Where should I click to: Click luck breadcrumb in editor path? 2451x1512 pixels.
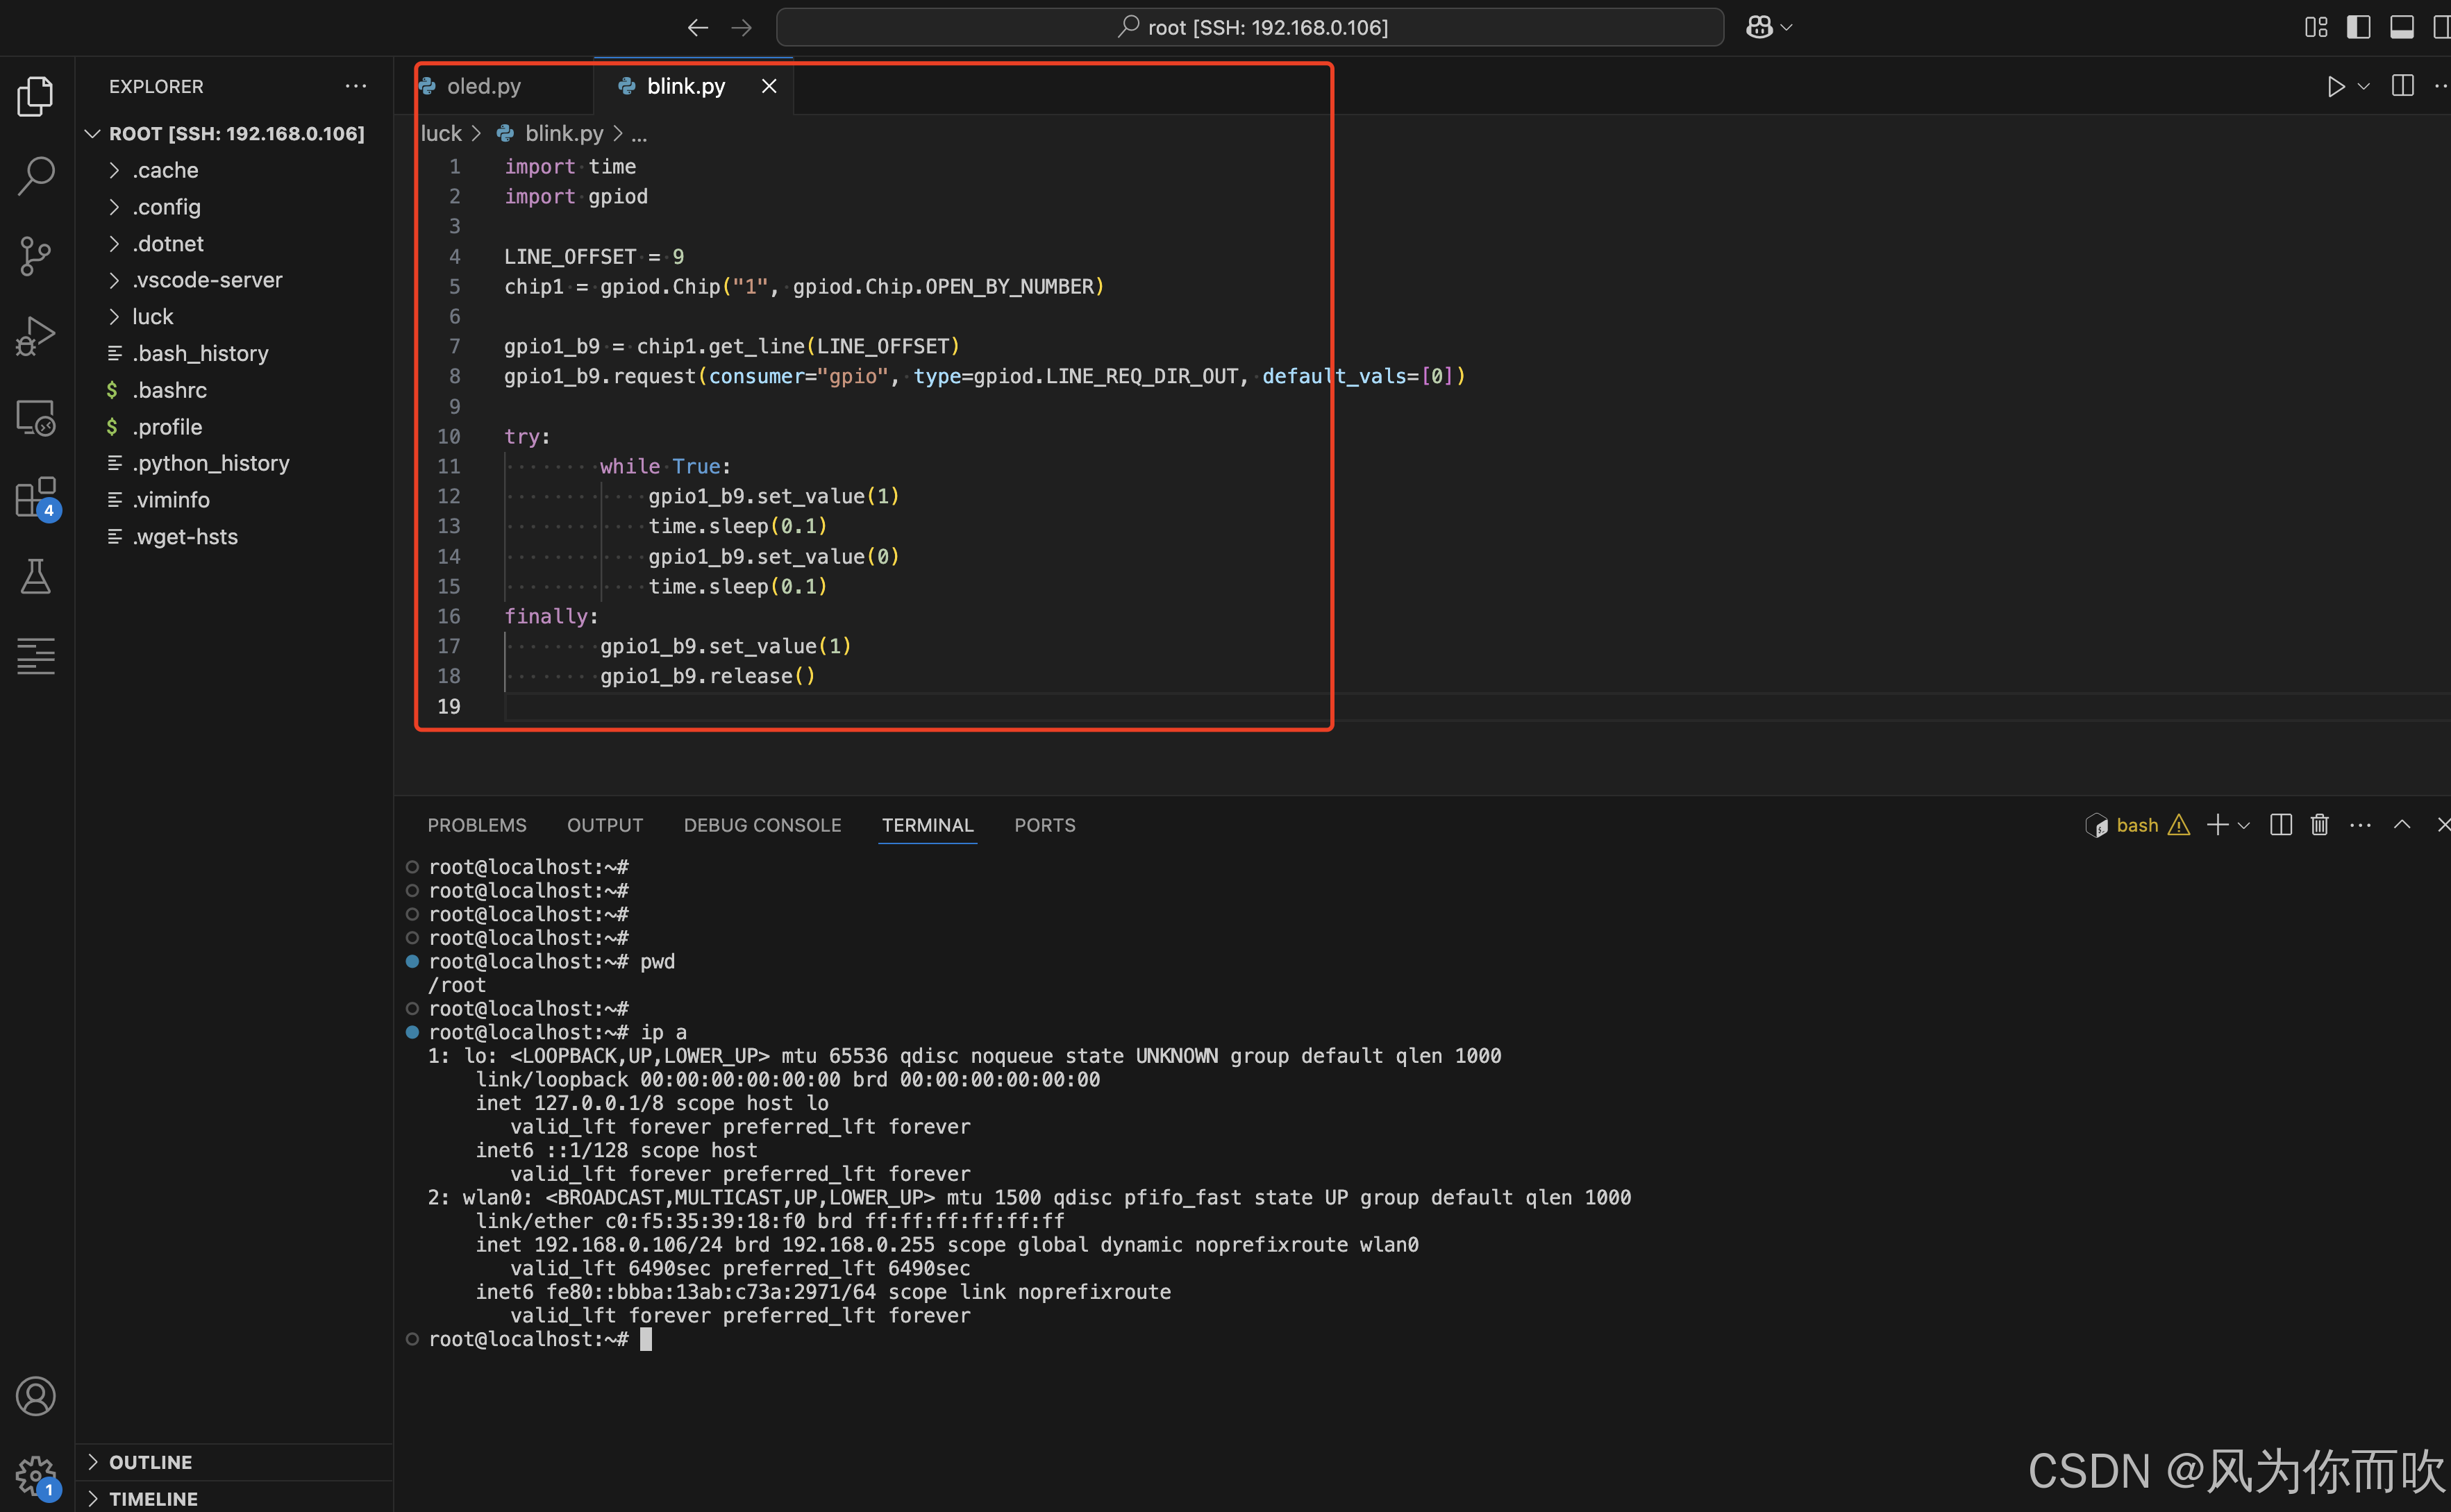pos(440,134)
